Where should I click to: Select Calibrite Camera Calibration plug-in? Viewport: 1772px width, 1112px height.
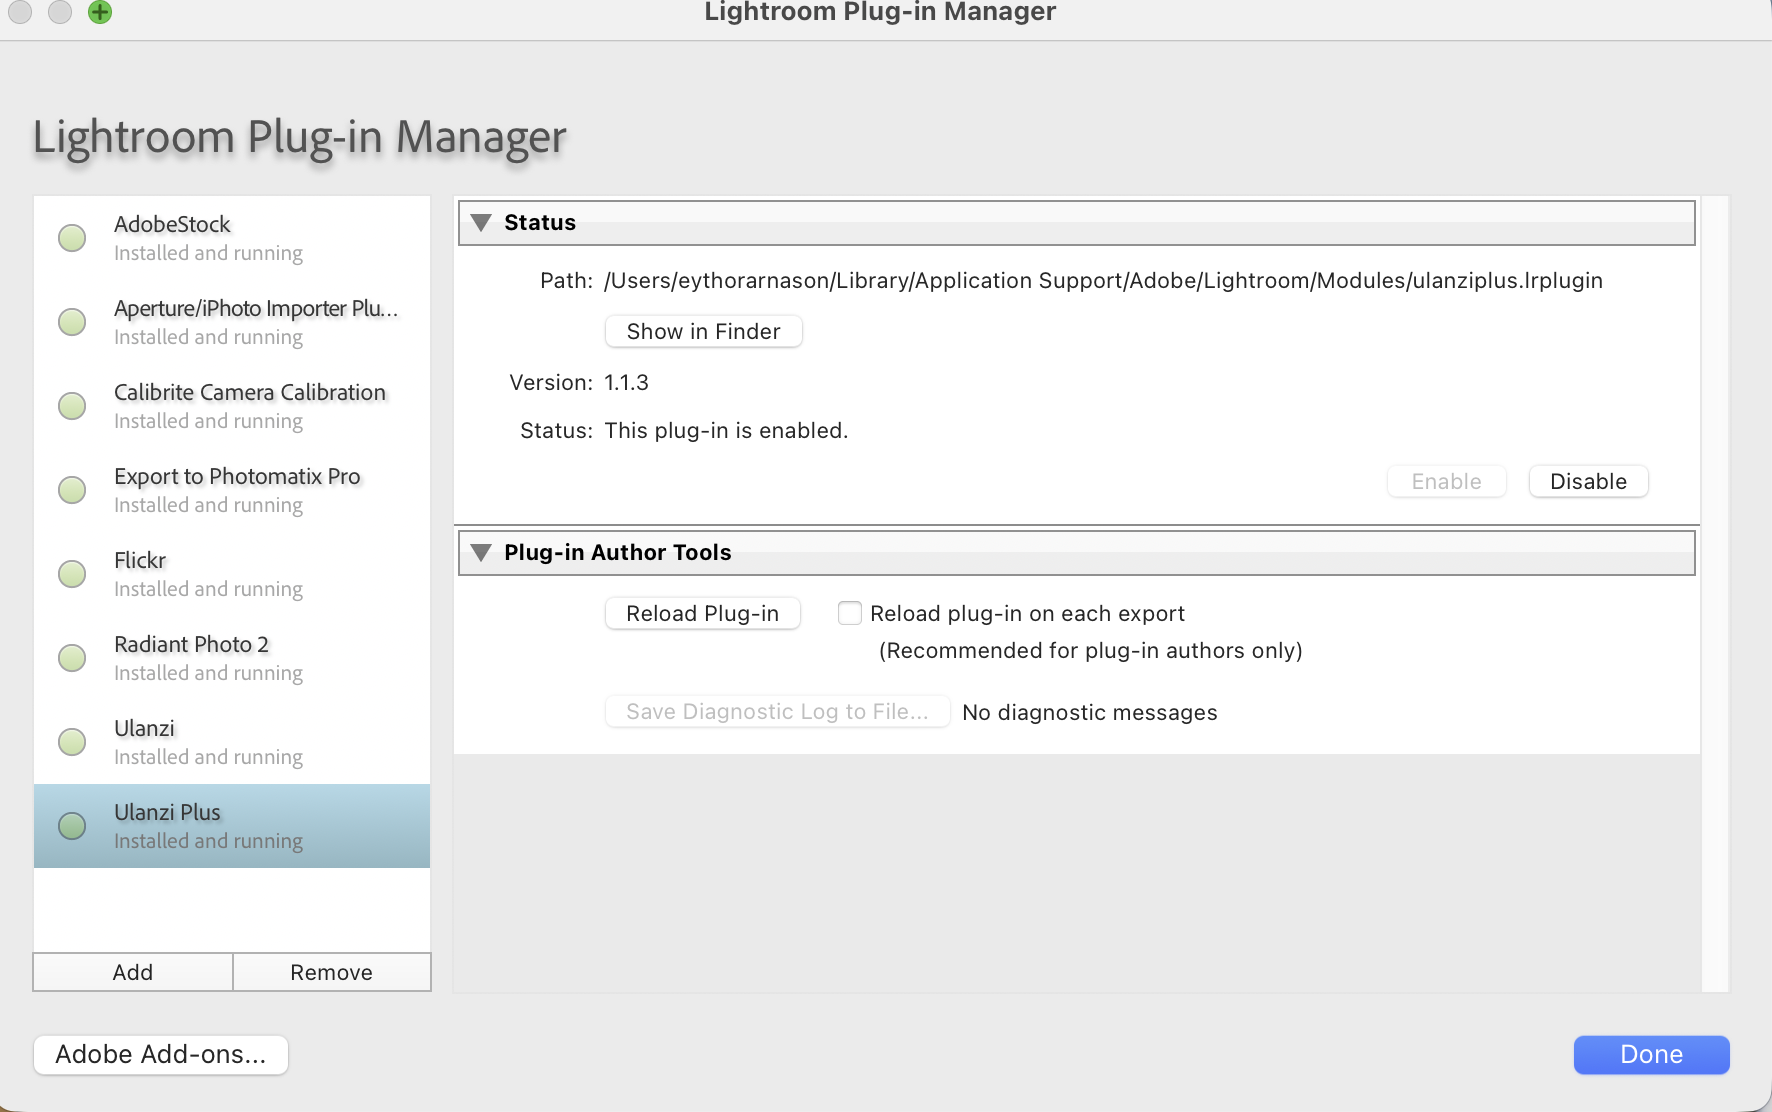tap(232, 406)
